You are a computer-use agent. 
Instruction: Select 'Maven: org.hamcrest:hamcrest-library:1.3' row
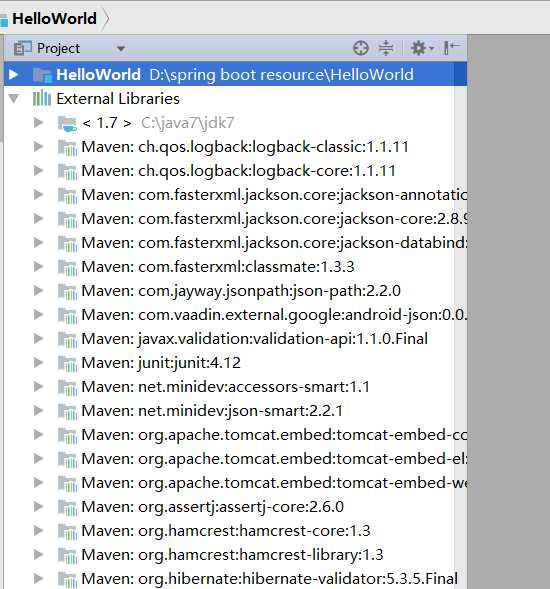pyautogui.click(x=236, y=555)
